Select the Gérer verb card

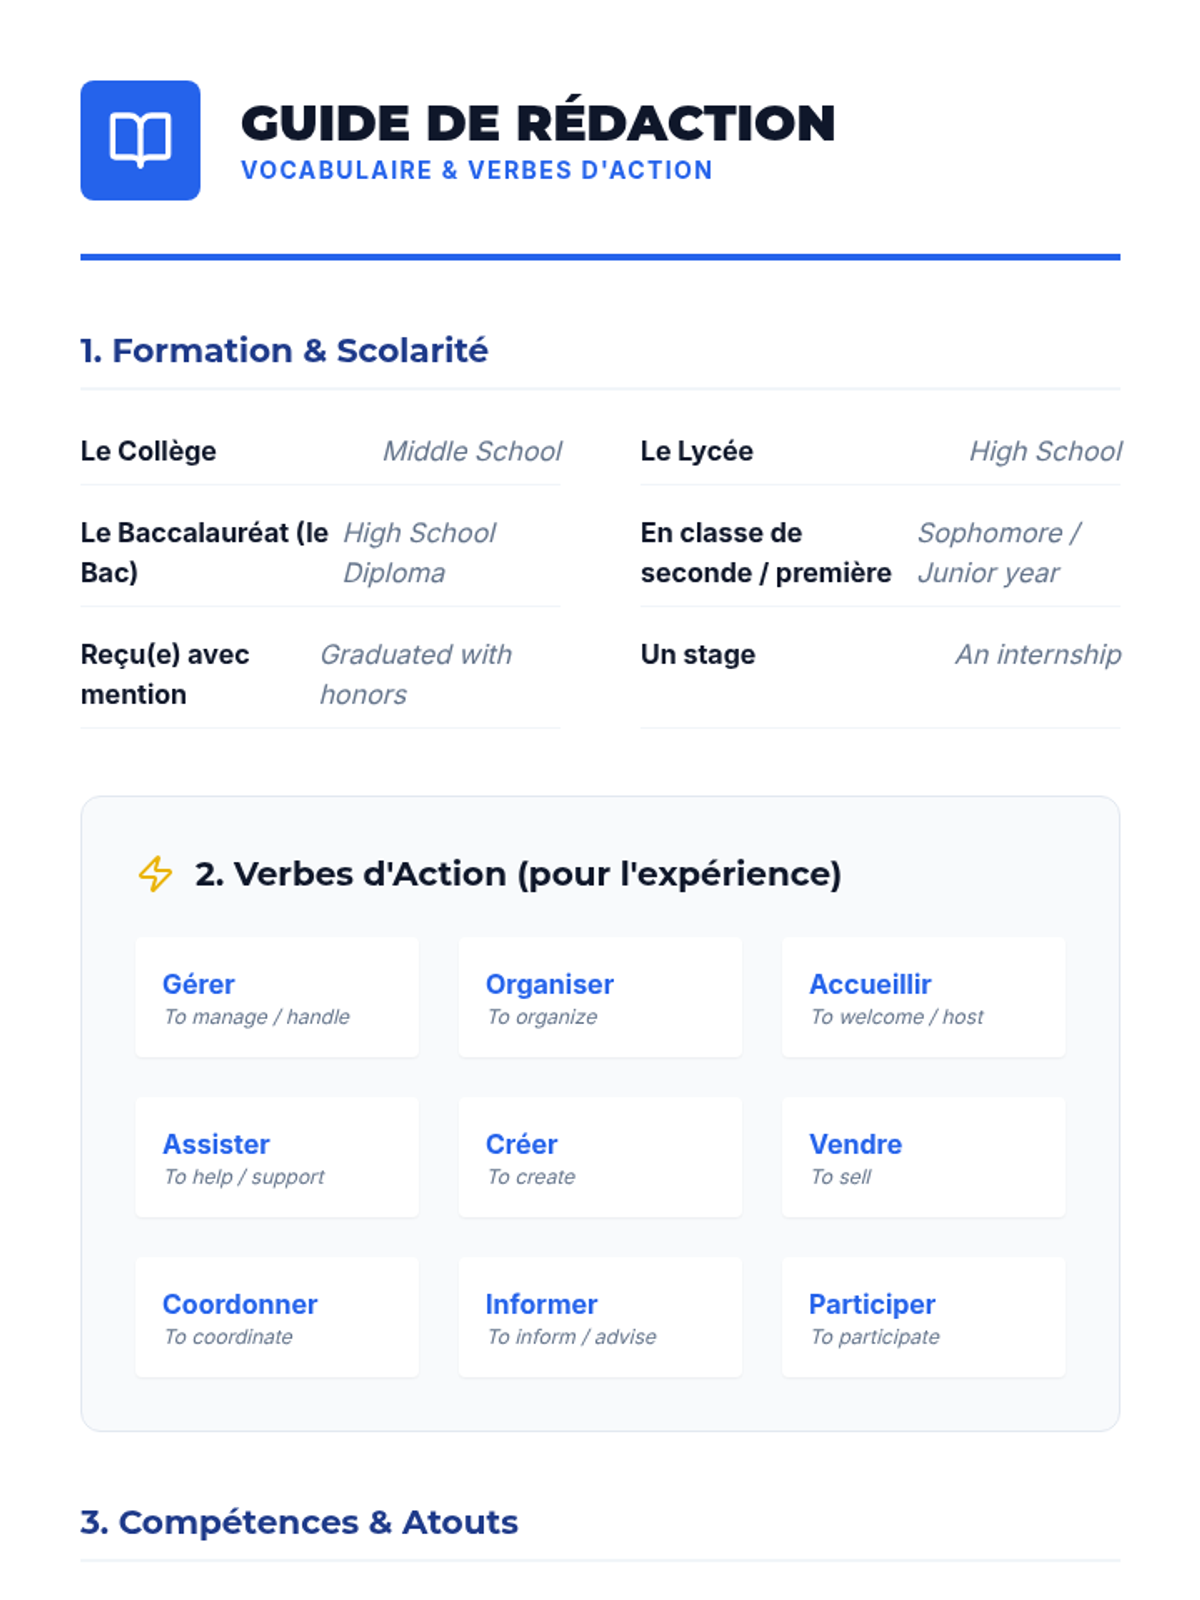[x=277, y=998]
